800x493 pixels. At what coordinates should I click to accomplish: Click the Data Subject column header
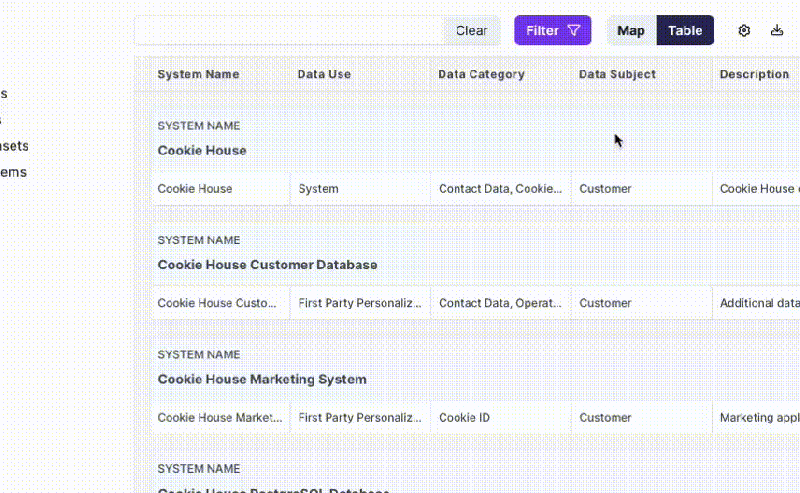[x=617, y=74]
